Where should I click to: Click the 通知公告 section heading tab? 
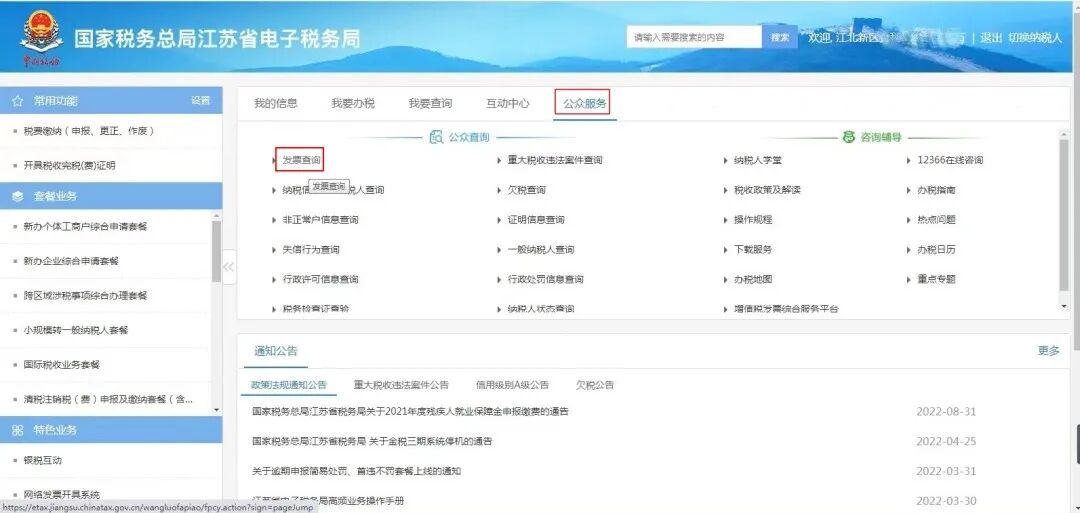click(x=276, y=350)
